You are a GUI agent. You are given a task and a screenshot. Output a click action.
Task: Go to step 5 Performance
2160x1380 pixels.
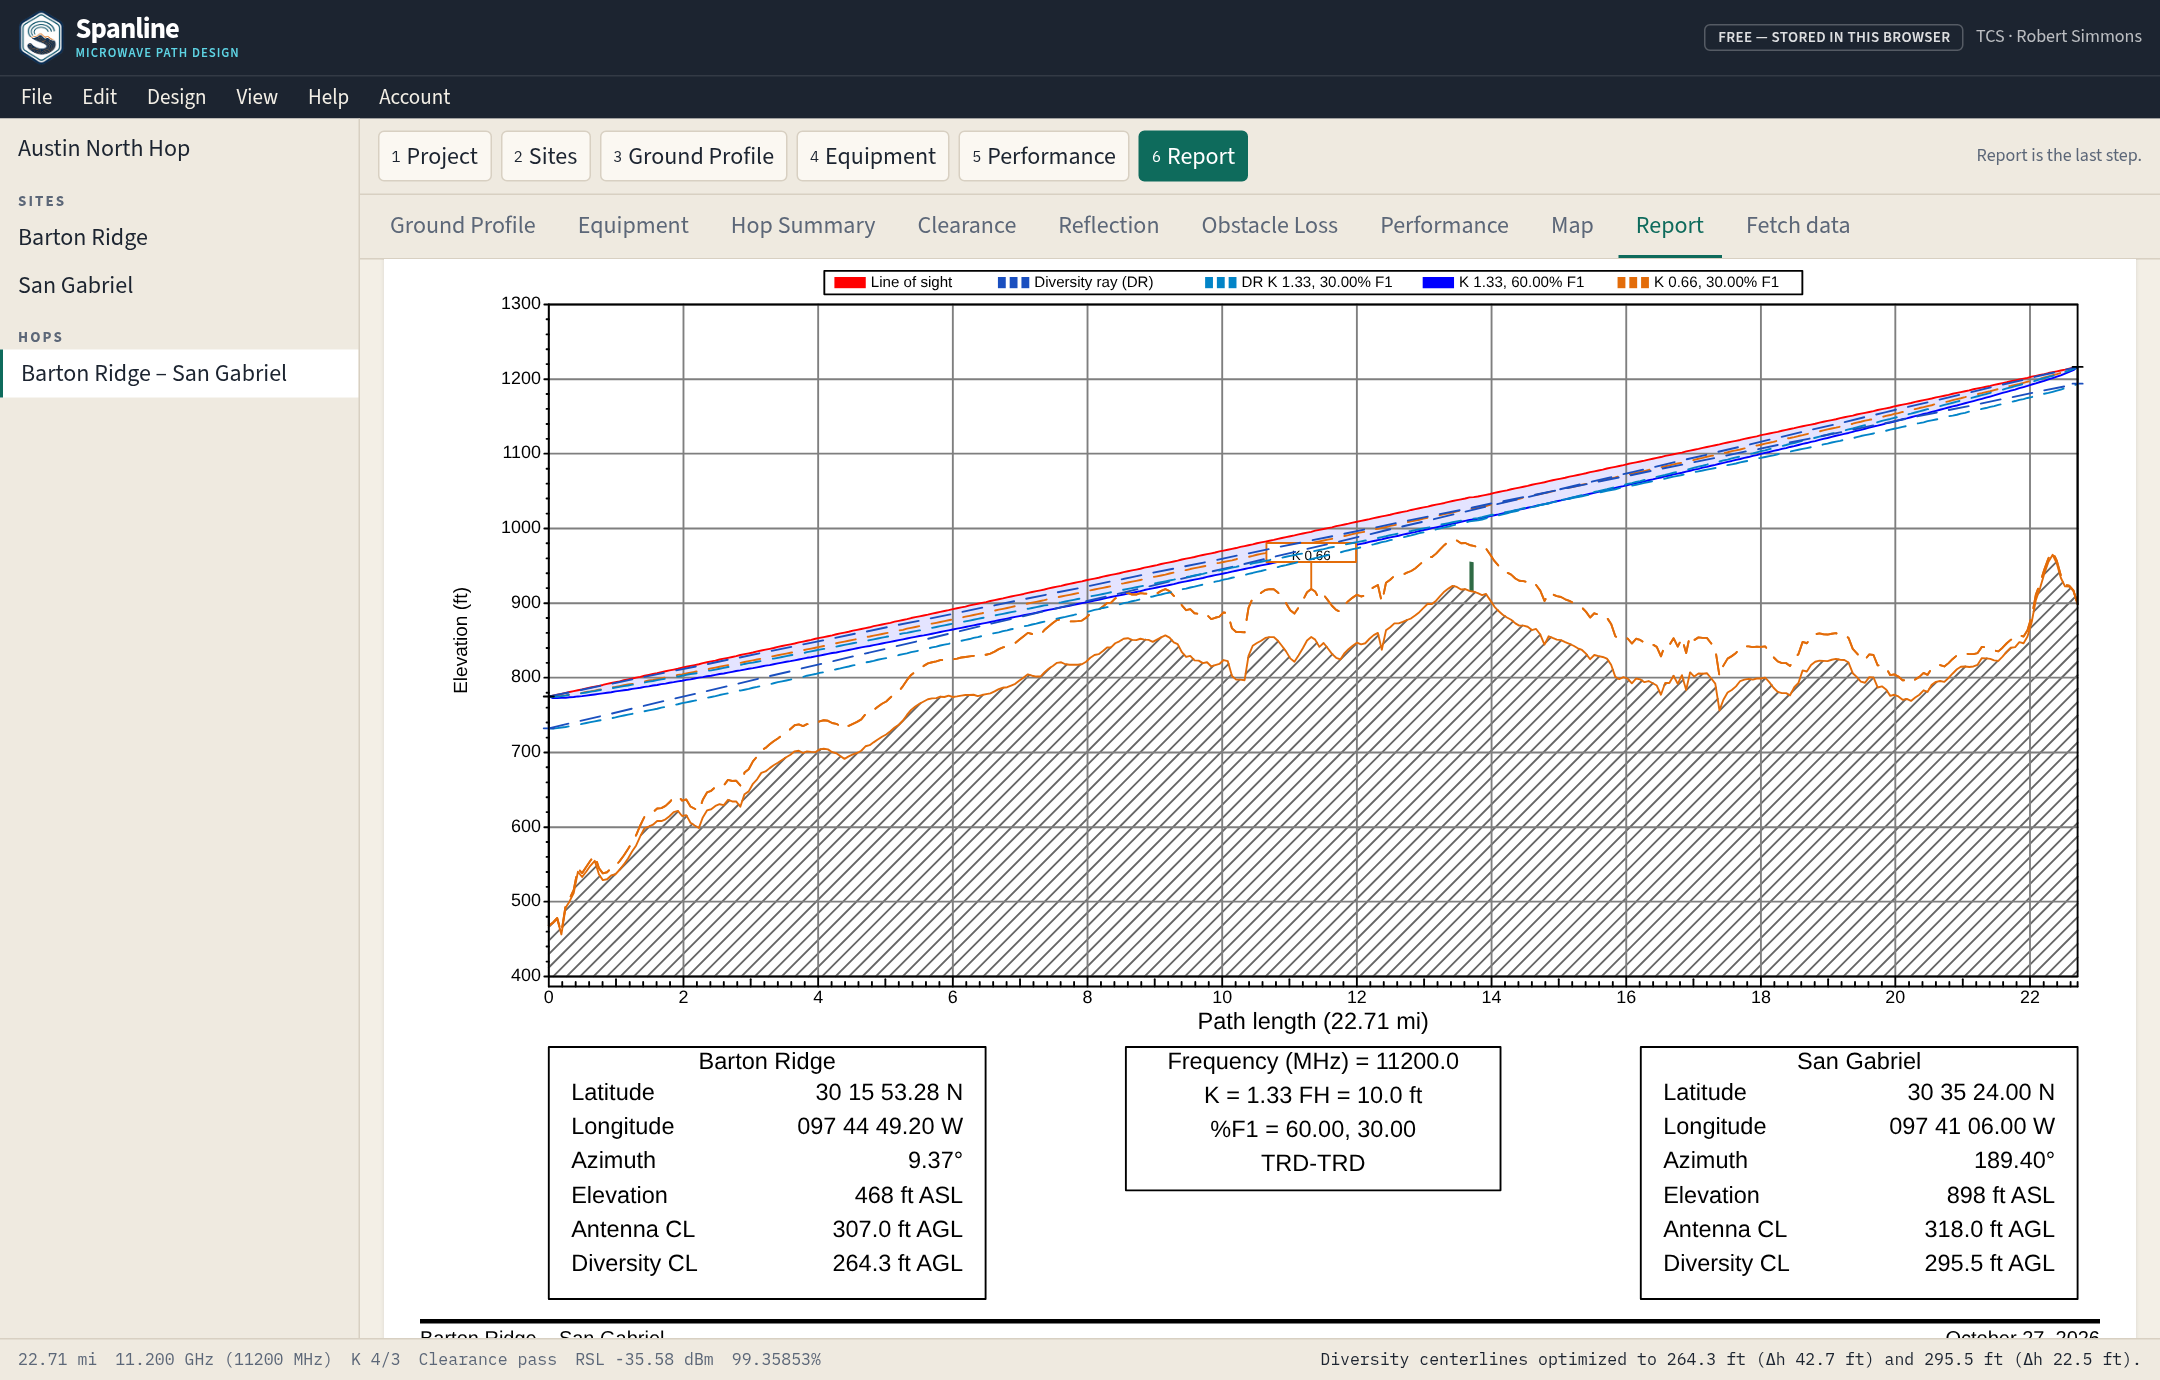(1044, 156)
